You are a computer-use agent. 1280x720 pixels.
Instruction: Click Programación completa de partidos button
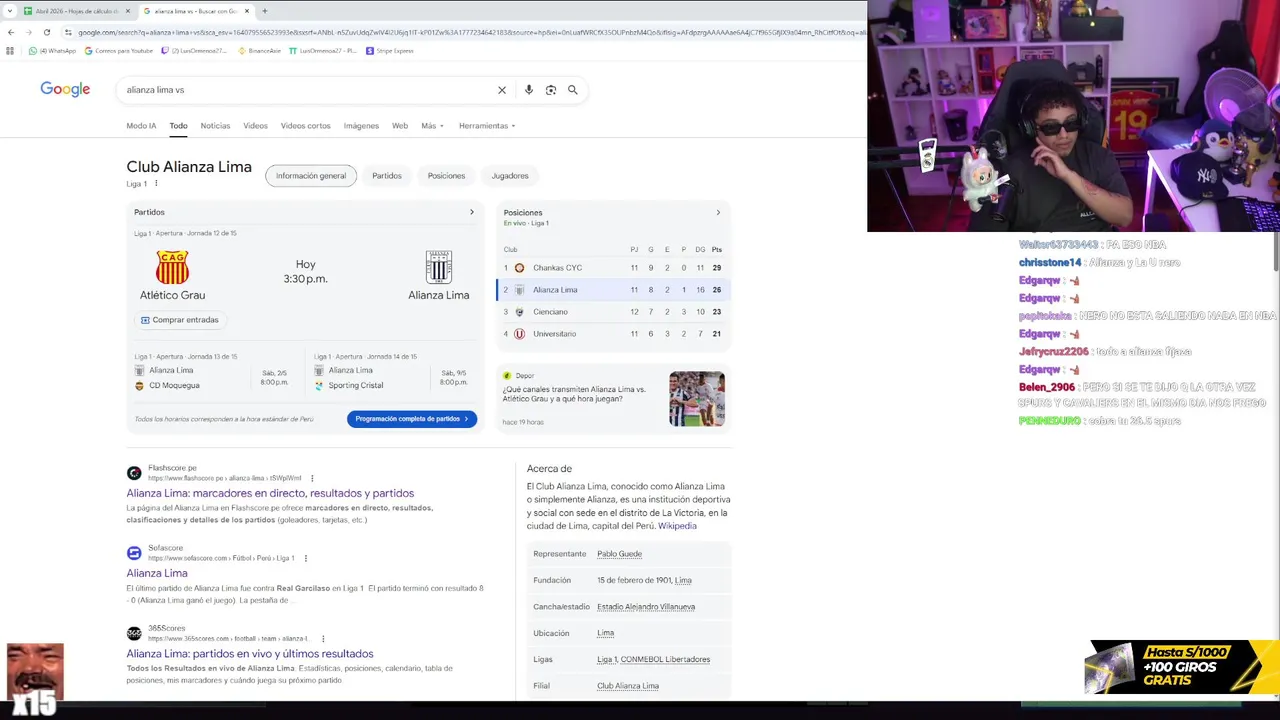tap(412, 419)
